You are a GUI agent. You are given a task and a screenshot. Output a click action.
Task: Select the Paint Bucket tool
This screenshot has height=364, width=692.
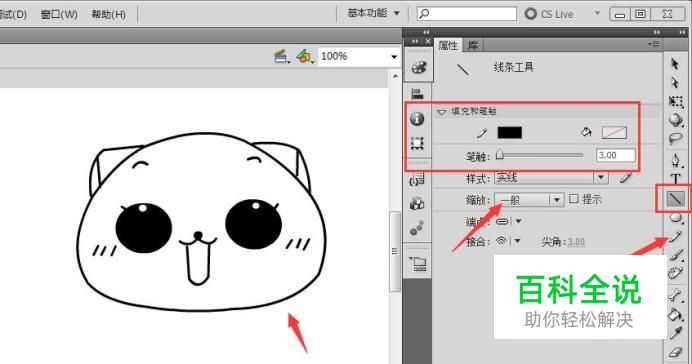point(675,314)
